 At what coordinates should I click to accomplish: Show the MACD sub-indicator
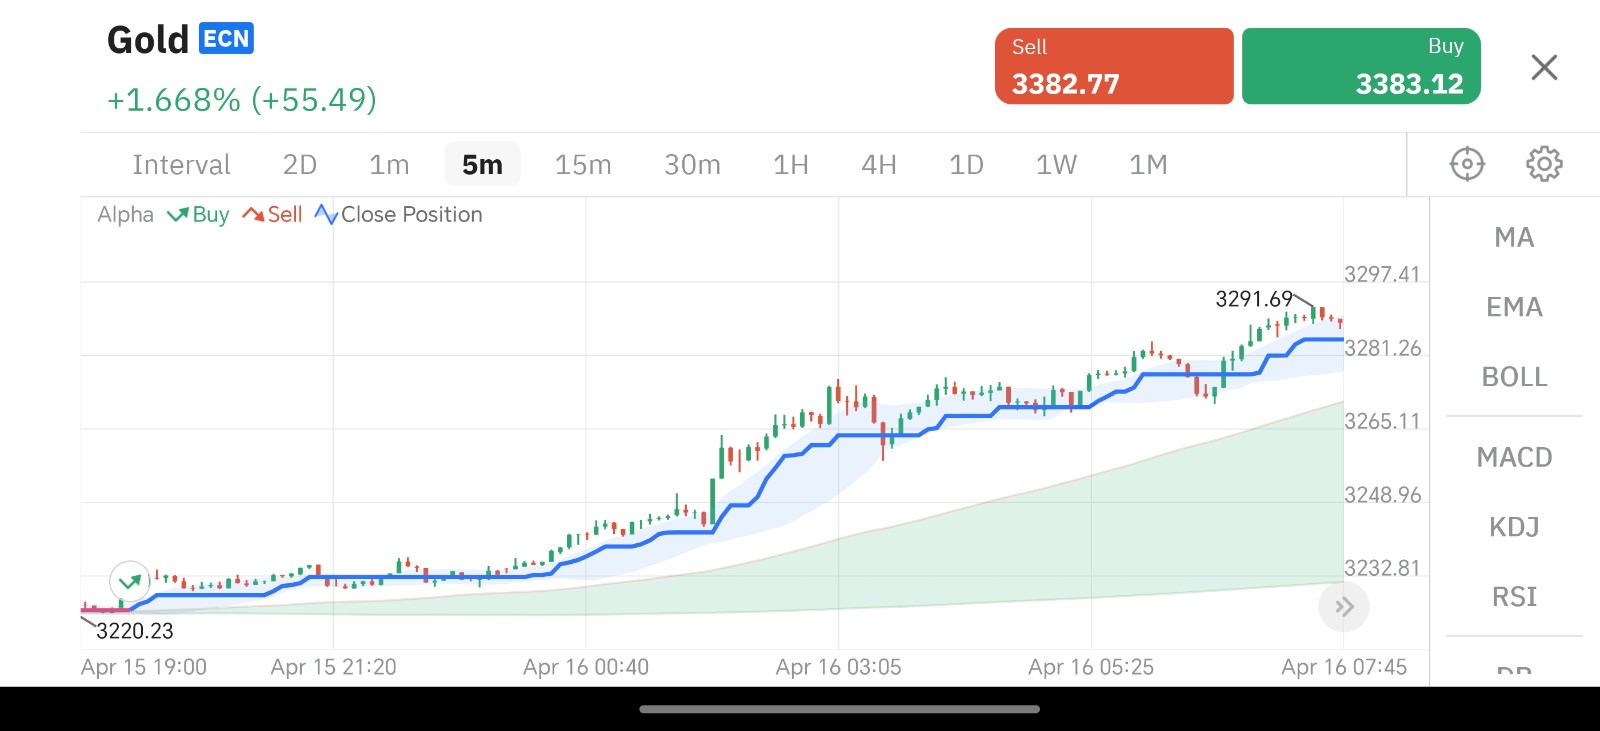coord(1514,458)
